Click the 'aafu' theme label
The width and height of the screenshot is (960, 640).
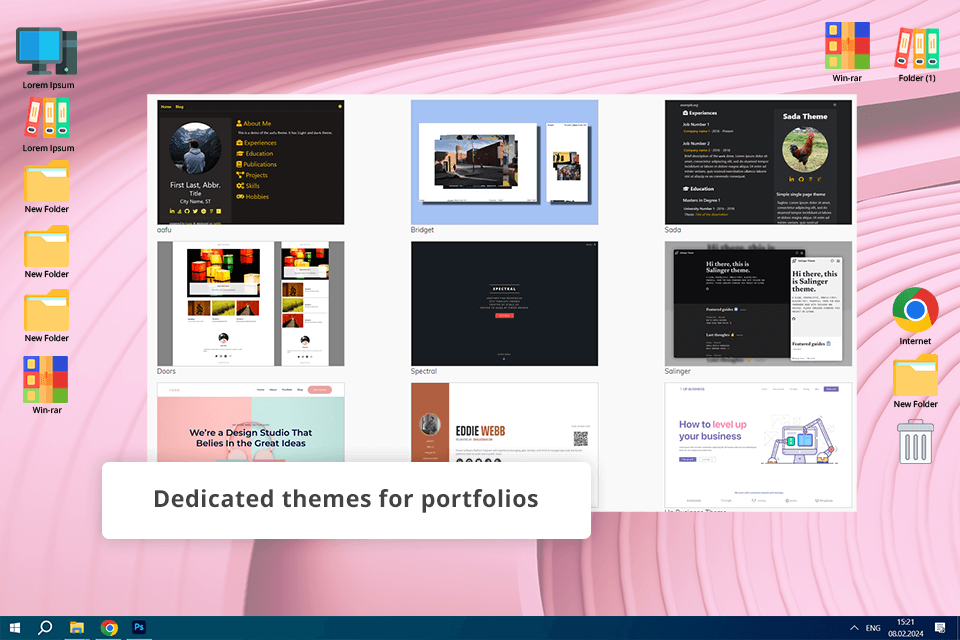[x=164, y=230]
